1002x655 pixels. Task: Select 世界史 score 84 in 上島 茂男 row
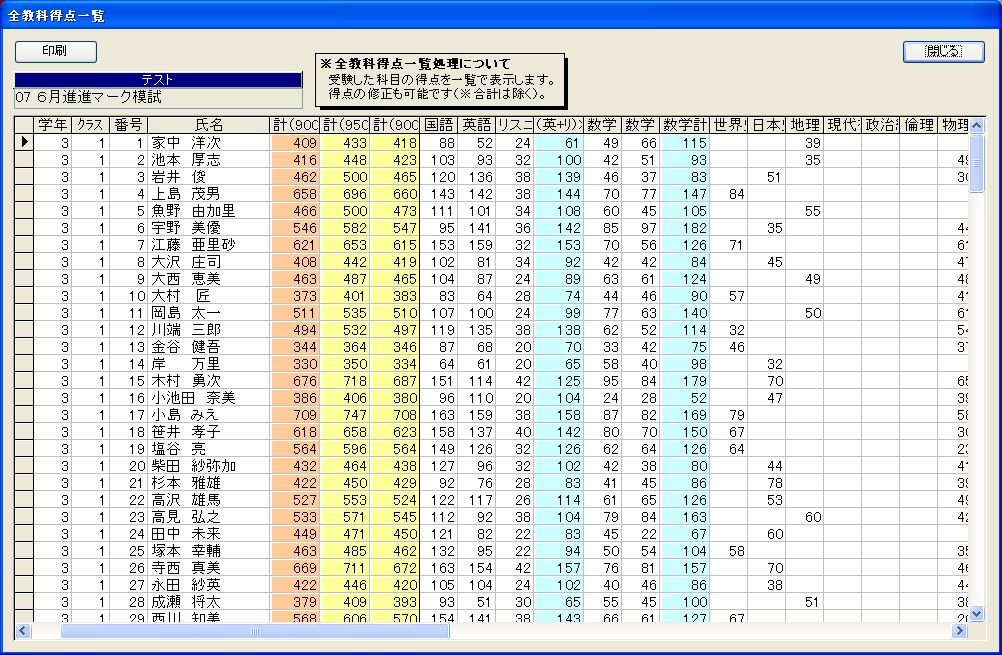point(728,194)
